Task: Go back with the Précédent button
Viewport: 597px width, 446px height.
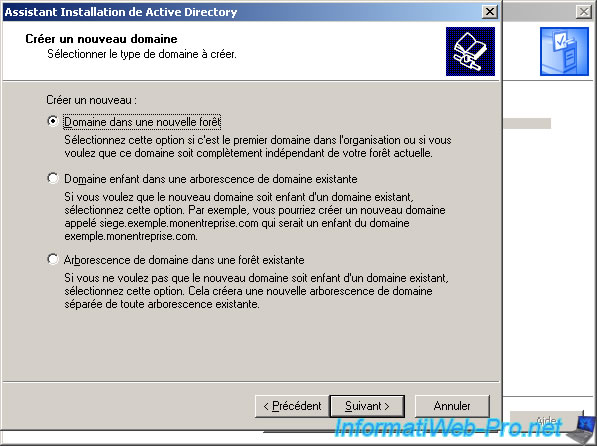Action: pos(292,406)
